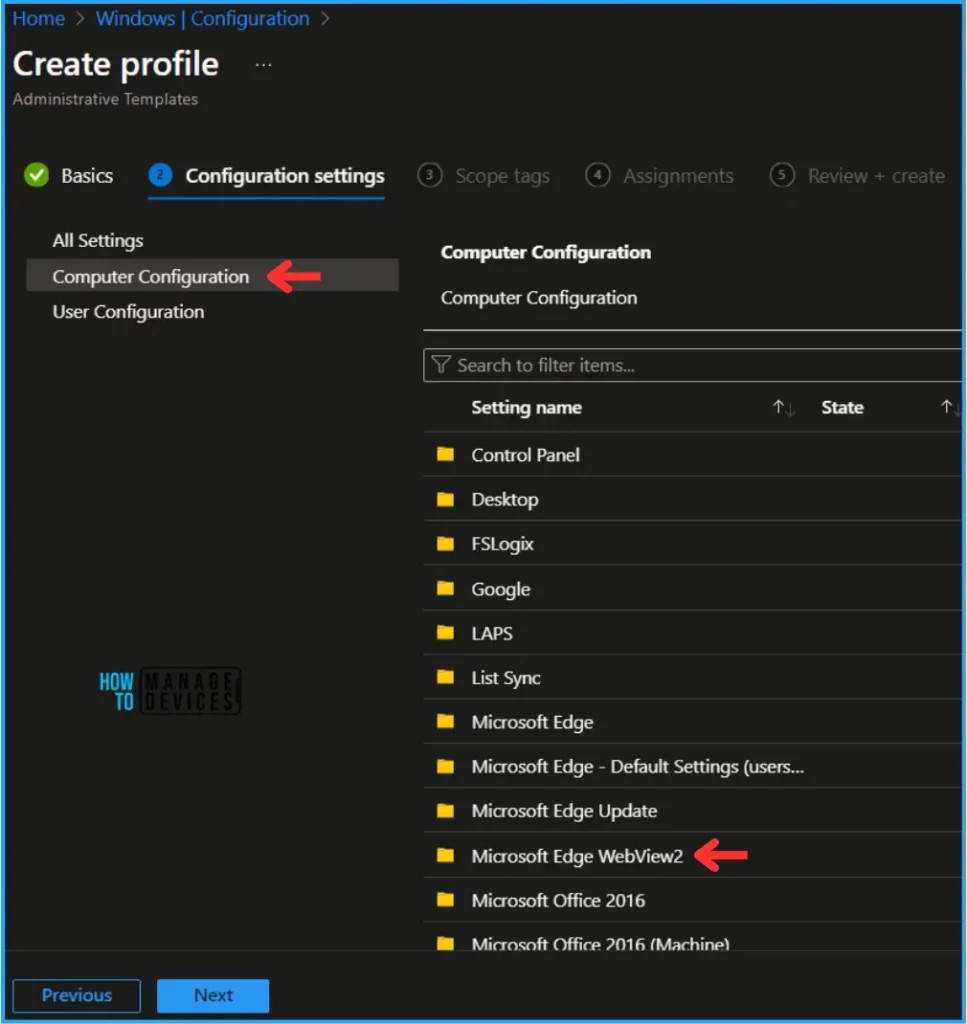Screen dimensions: 967x1024
Task: Click the Next button
Action: (213, 995)
